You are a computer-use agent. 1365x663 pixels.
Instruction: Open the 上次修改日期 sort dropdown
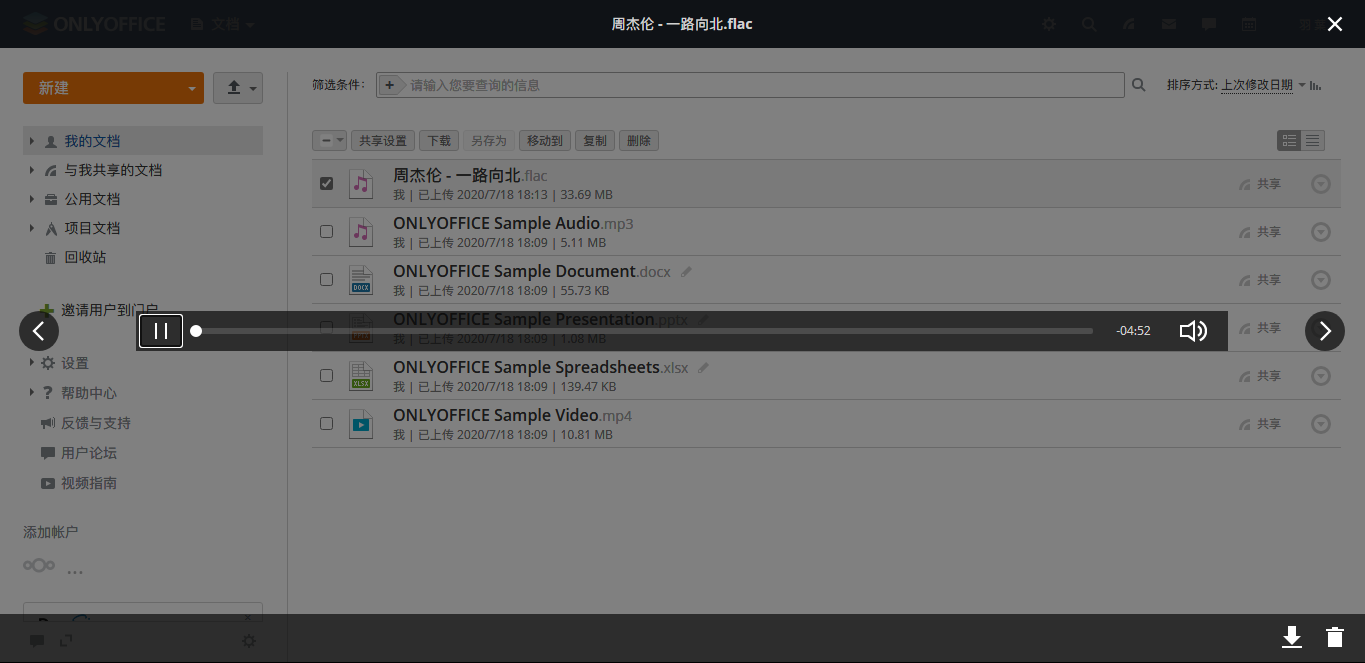(1257, 85)
